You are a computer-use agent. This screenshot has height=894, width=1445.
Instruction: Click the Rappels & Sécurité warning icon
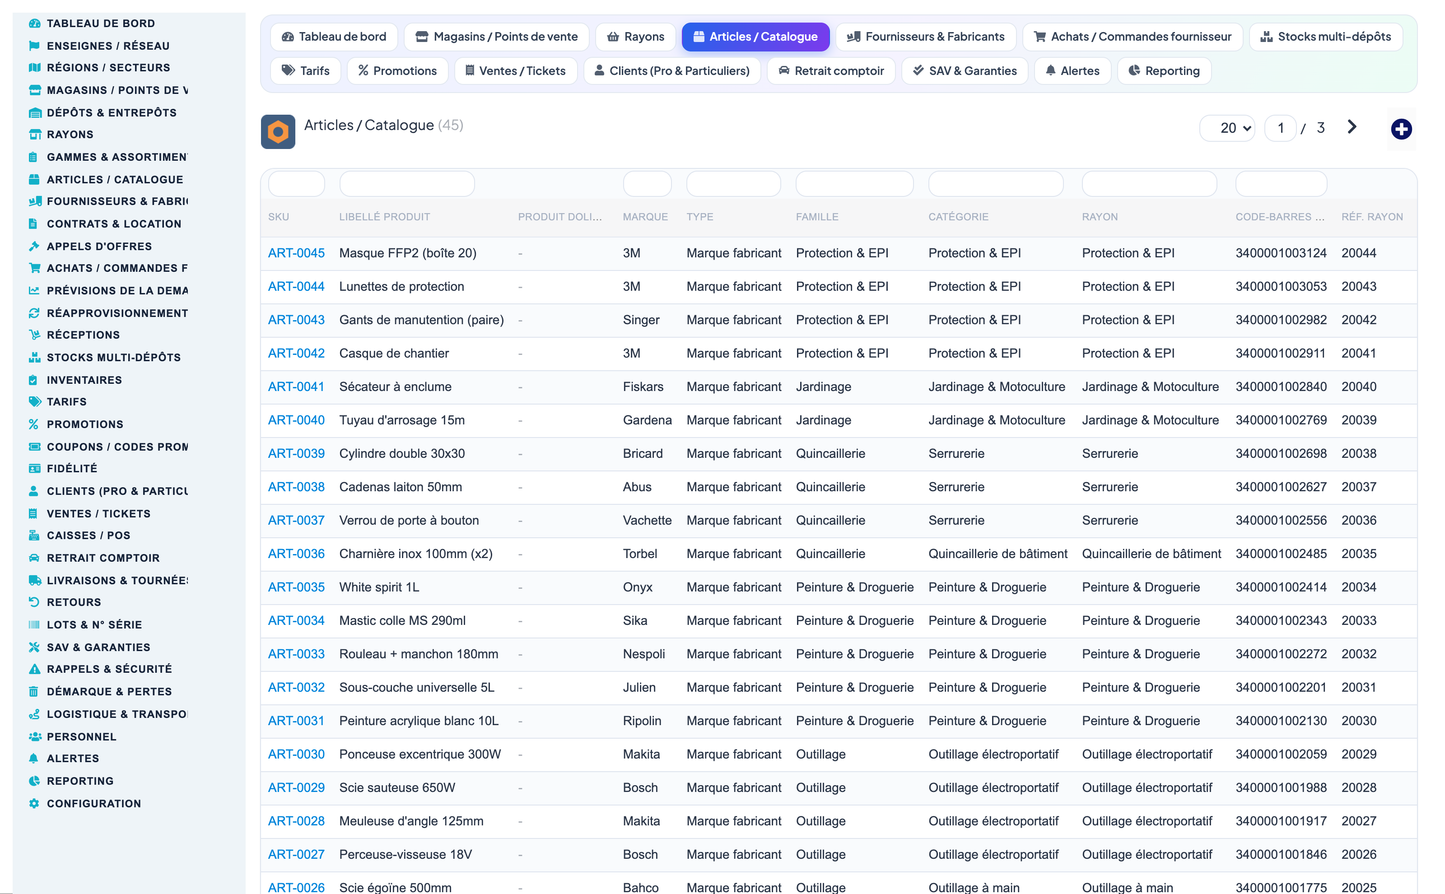coord(34,669)
